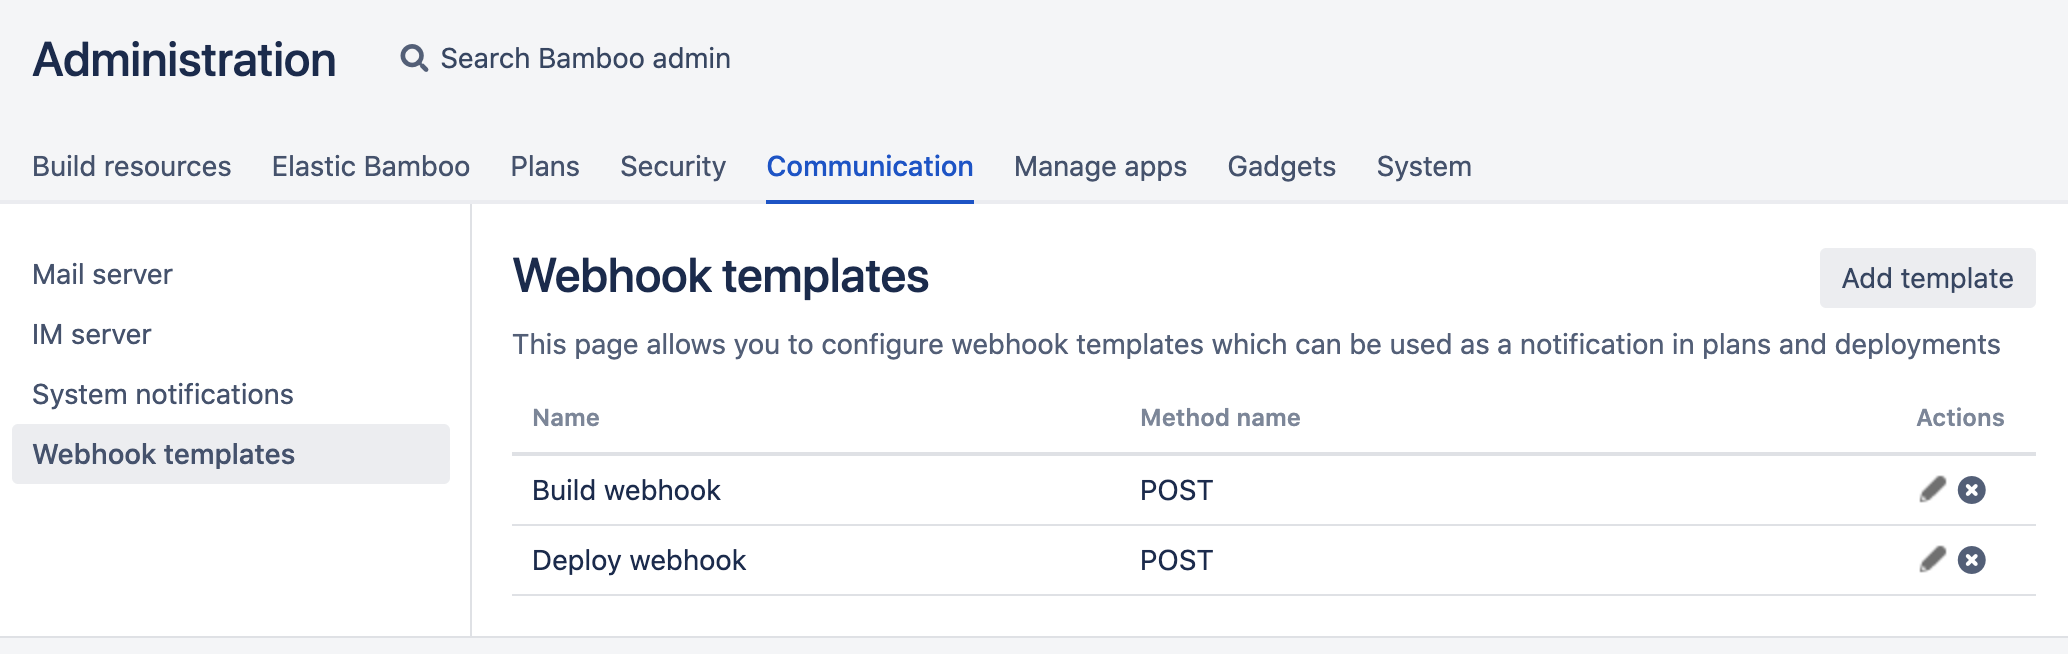2068x654 pixels.
Task: Edit the Deploy webhook template
Action: [x=1933, y=560]
